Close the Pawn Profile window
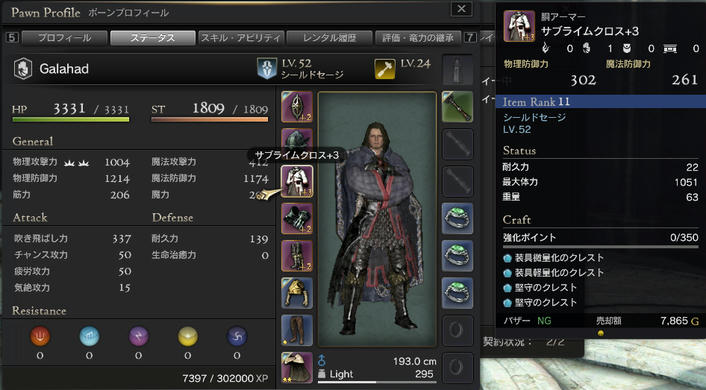This screenshot has width=706, height=390. point(462,9)
